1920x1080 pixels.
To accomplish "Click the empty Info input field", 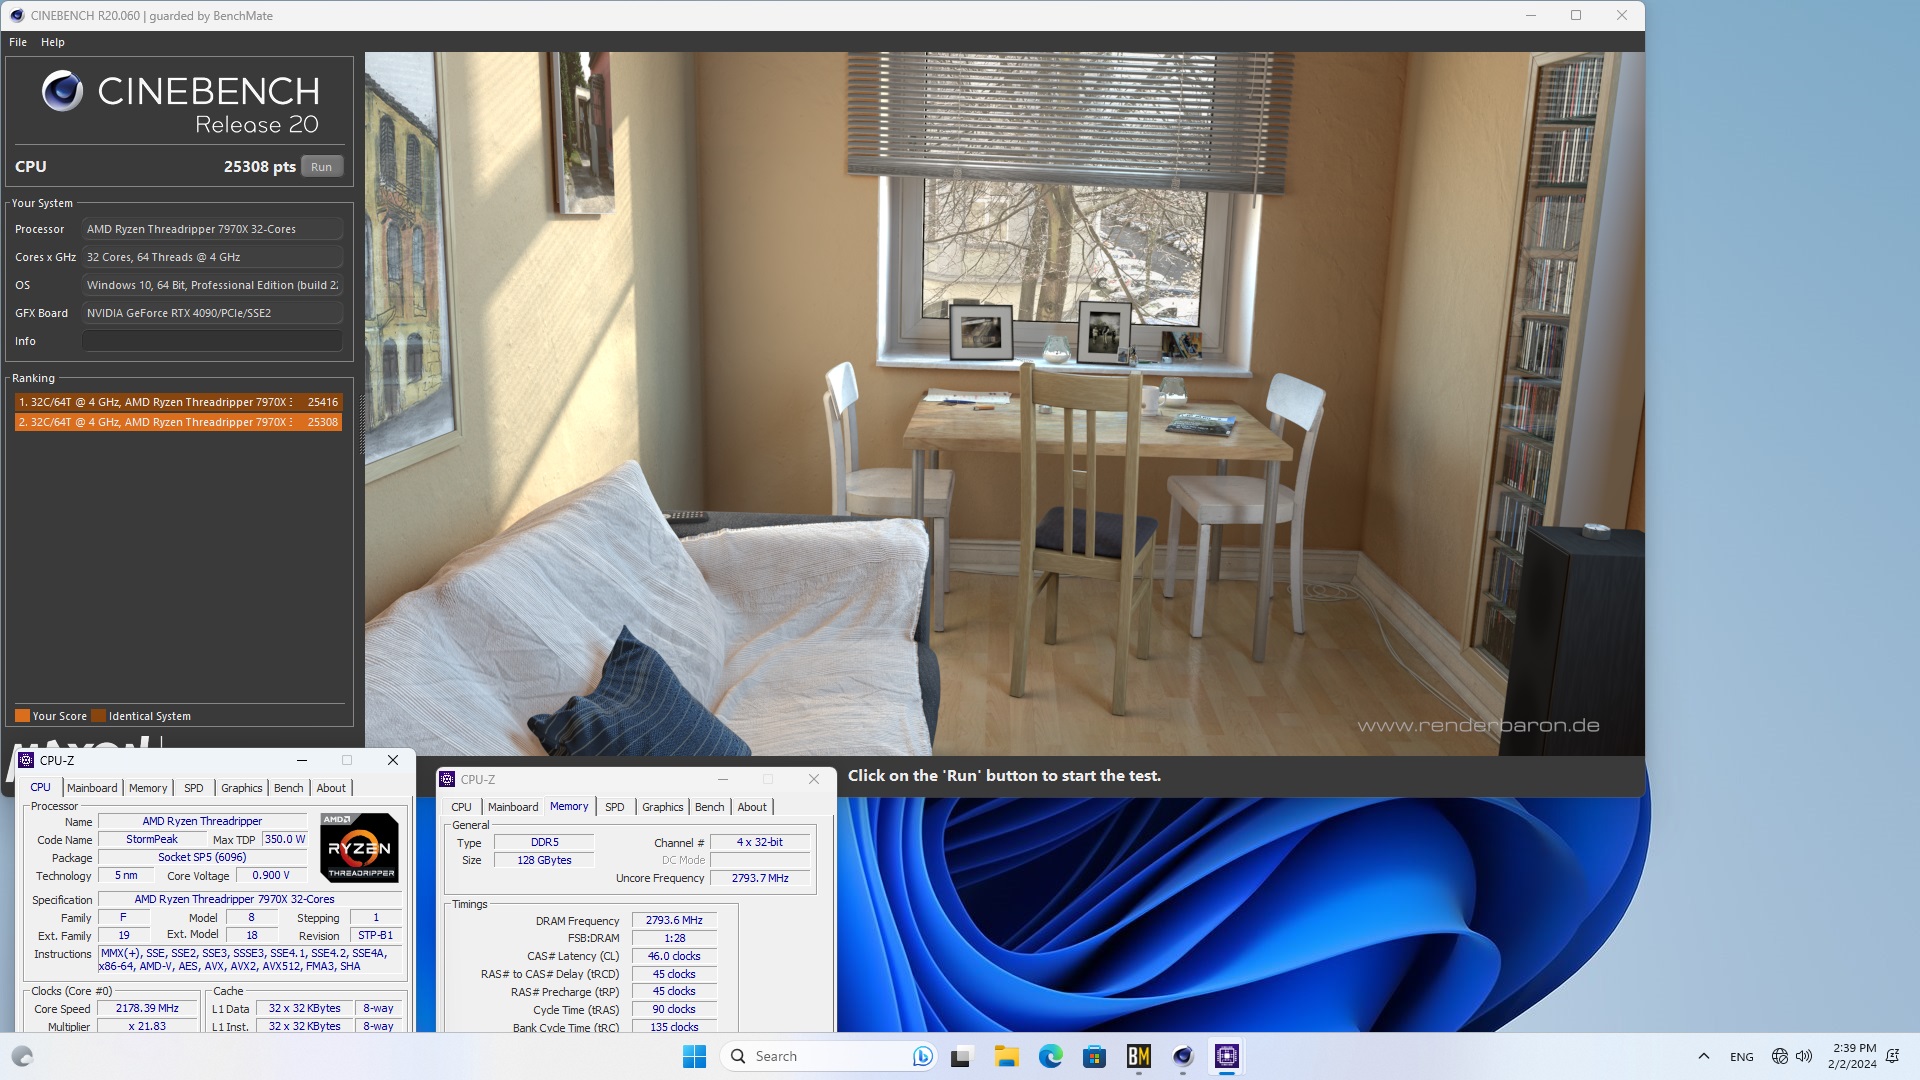I will click(x=212, y=341).
